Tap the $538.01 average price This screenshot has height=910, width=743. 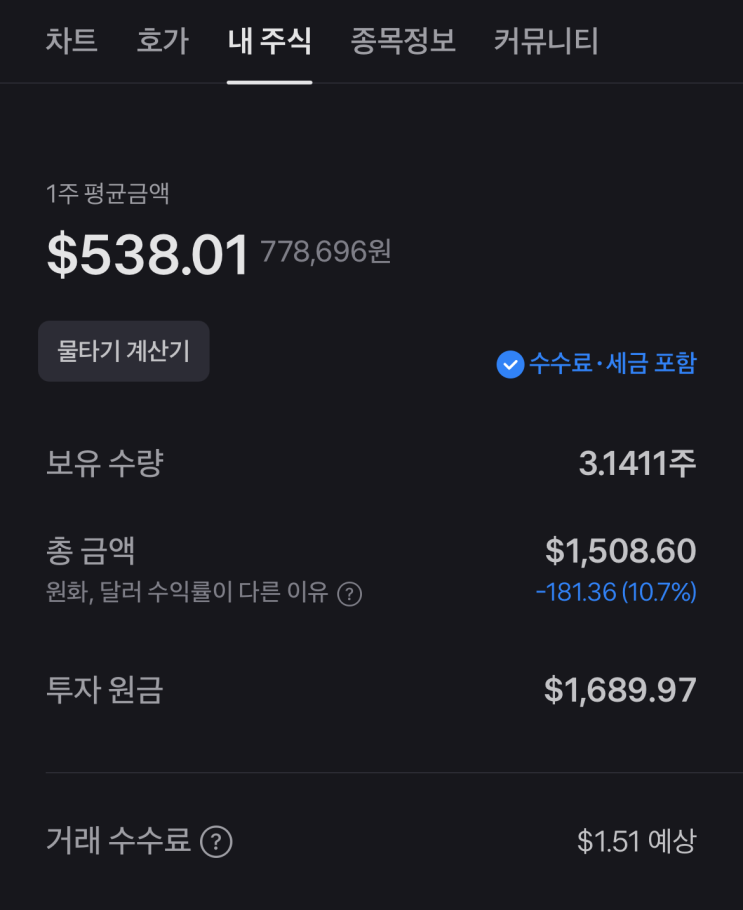pos(147,255)
